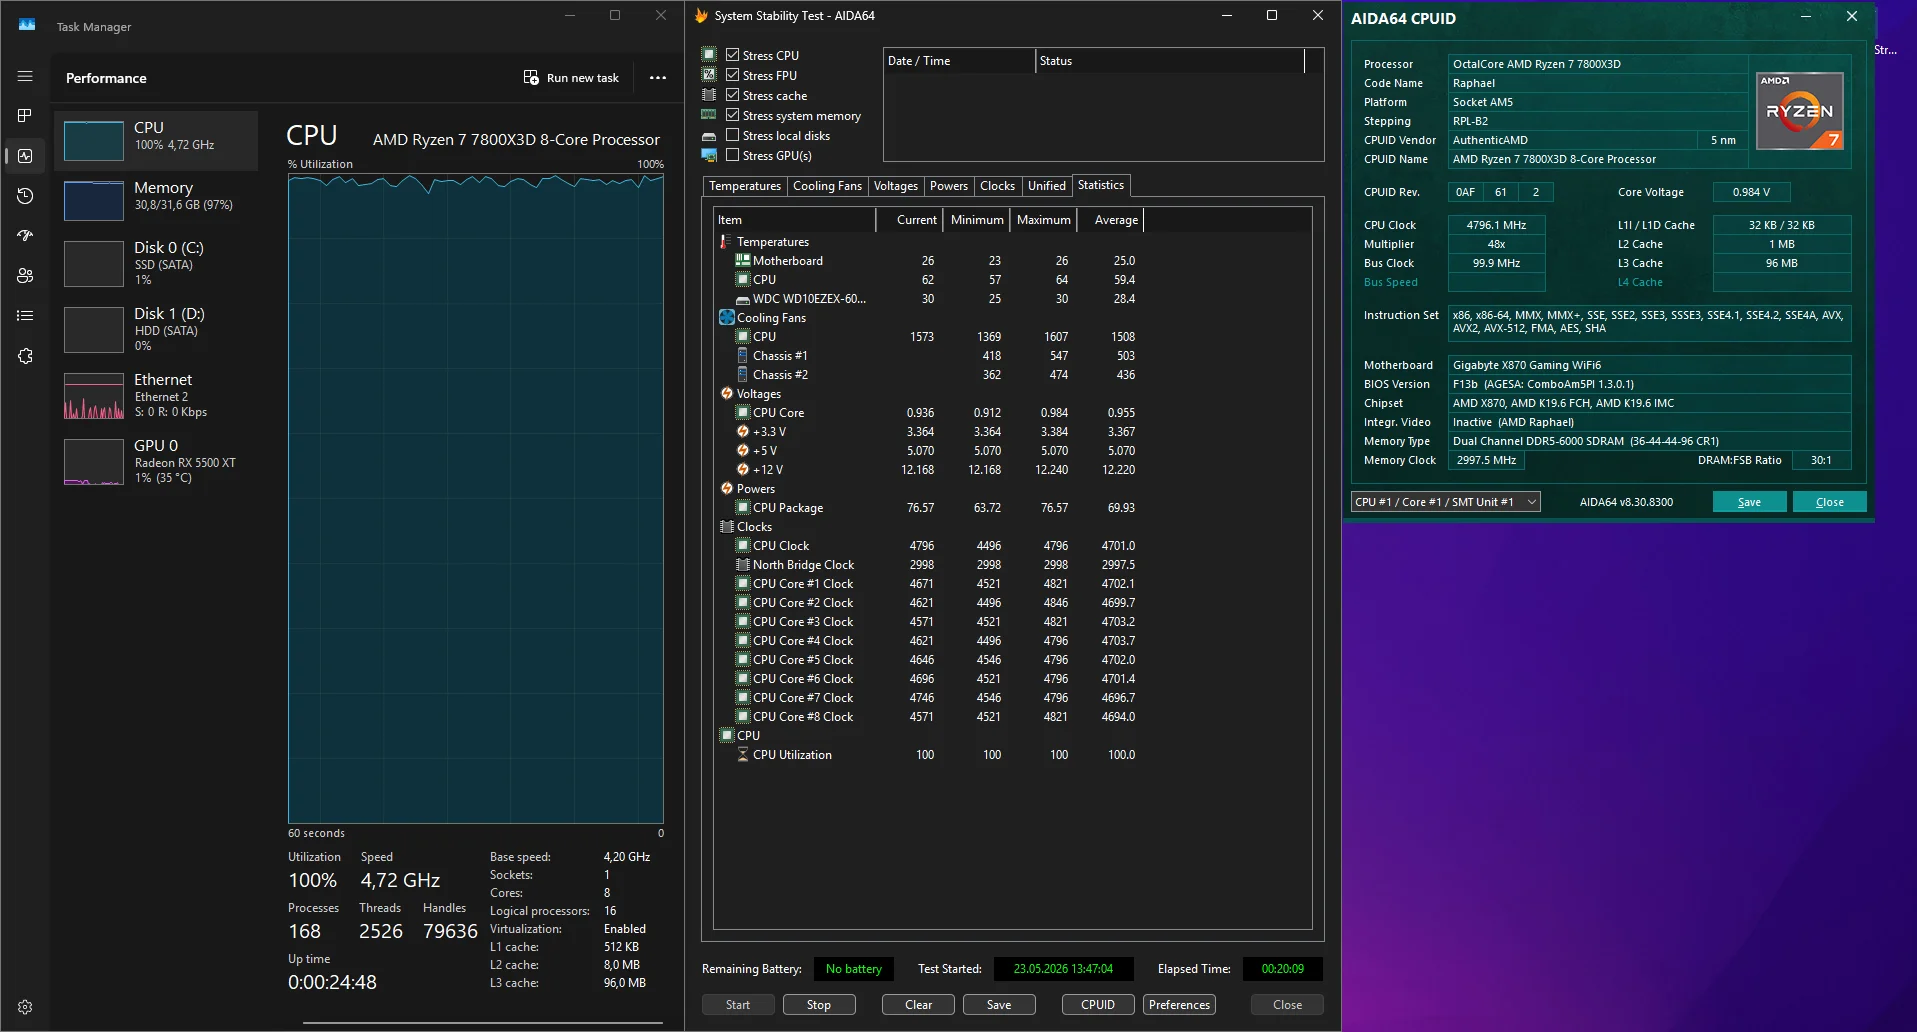Screen dimensions: 1917x1032
Task: Select the Ethernet performance item
Action: coord(156,395)
